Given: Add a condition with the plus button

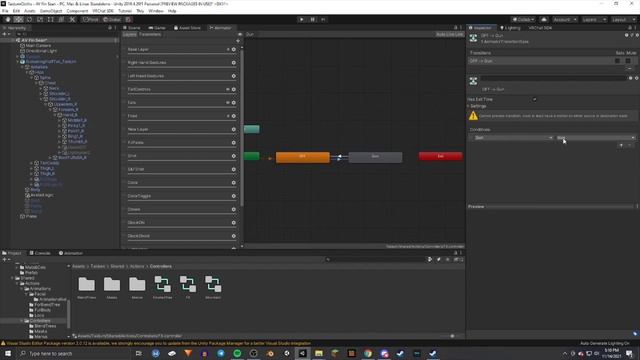Looking at the screenshot, I should coord(621,145).
